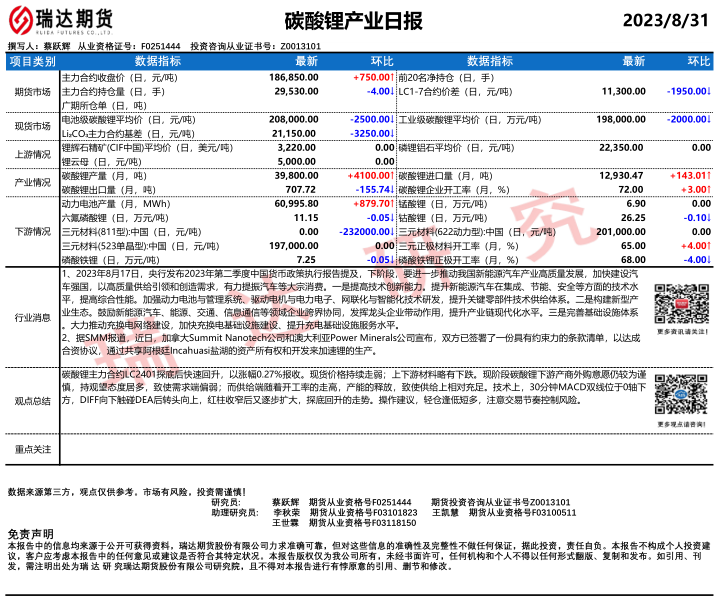Click the 期货市场 category row label
The image size is (718, 600).
32,91
